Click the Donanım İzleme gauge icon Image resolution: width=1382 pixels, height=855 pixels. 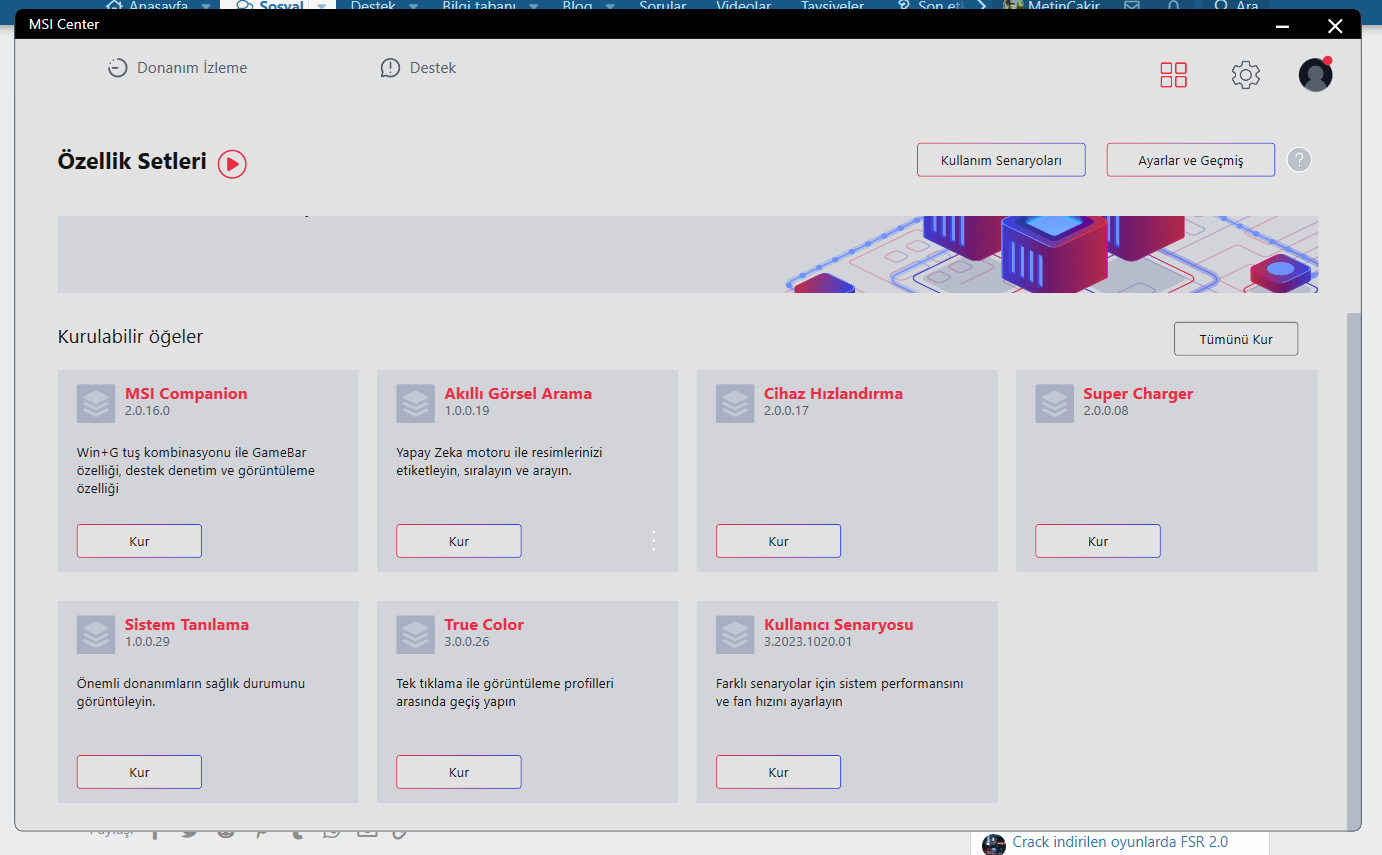click(118, 68)
